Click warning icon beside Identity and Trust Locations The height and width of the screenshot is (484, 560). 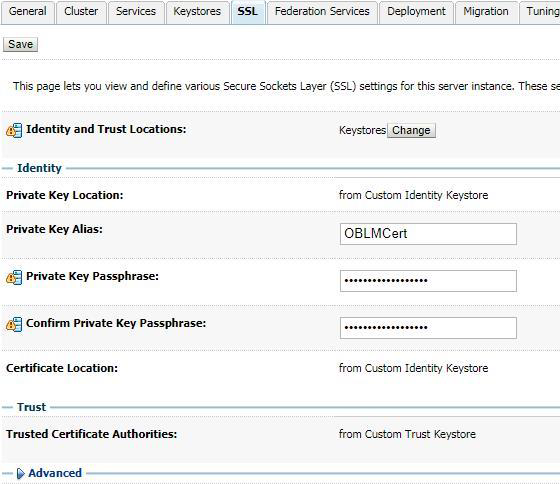[x=14, y=130]
